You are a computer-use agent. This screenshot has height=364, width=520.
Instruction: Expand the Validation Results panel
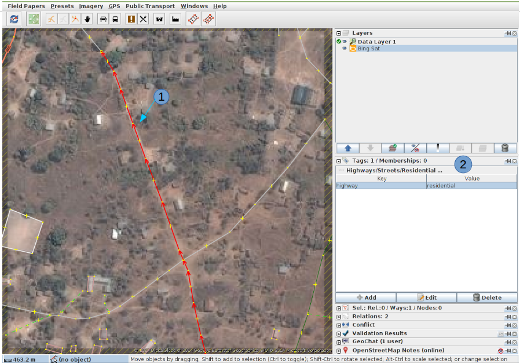[x=339, y=334]
